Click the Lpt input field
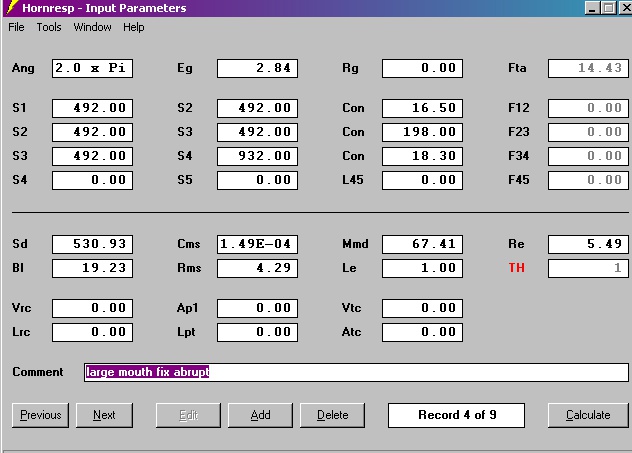 tap(258, 332)
